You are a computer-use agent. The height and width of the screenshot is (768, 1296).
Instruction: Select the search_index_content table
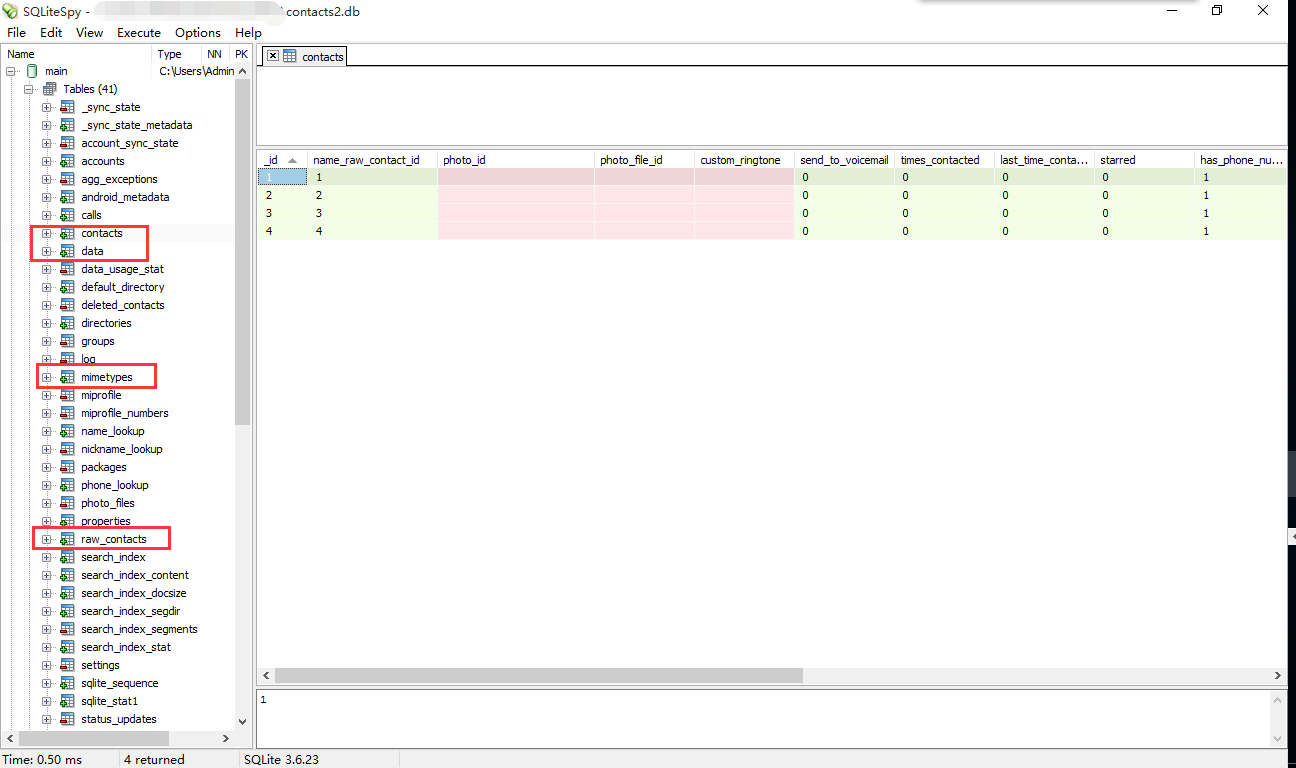click(x=135, y=575)
